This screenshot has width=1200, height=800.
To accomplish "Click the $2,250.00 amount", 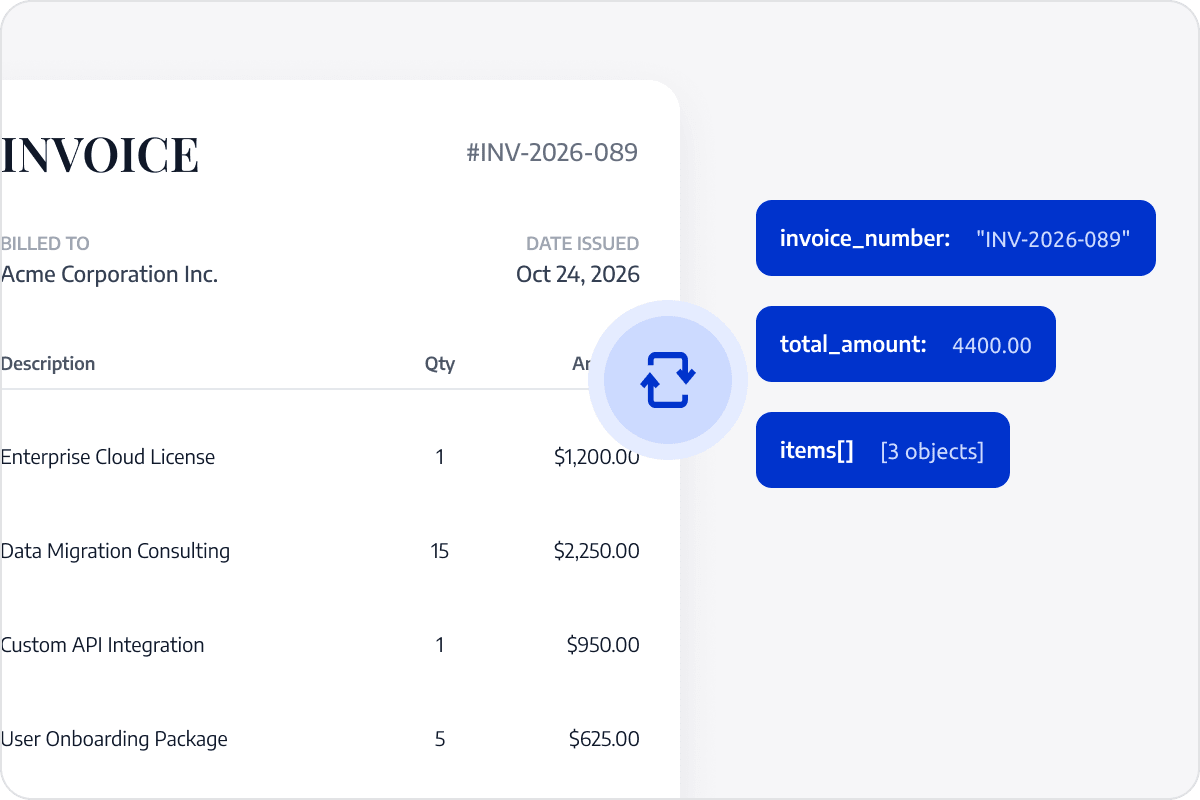I will [x=597, y=551].
